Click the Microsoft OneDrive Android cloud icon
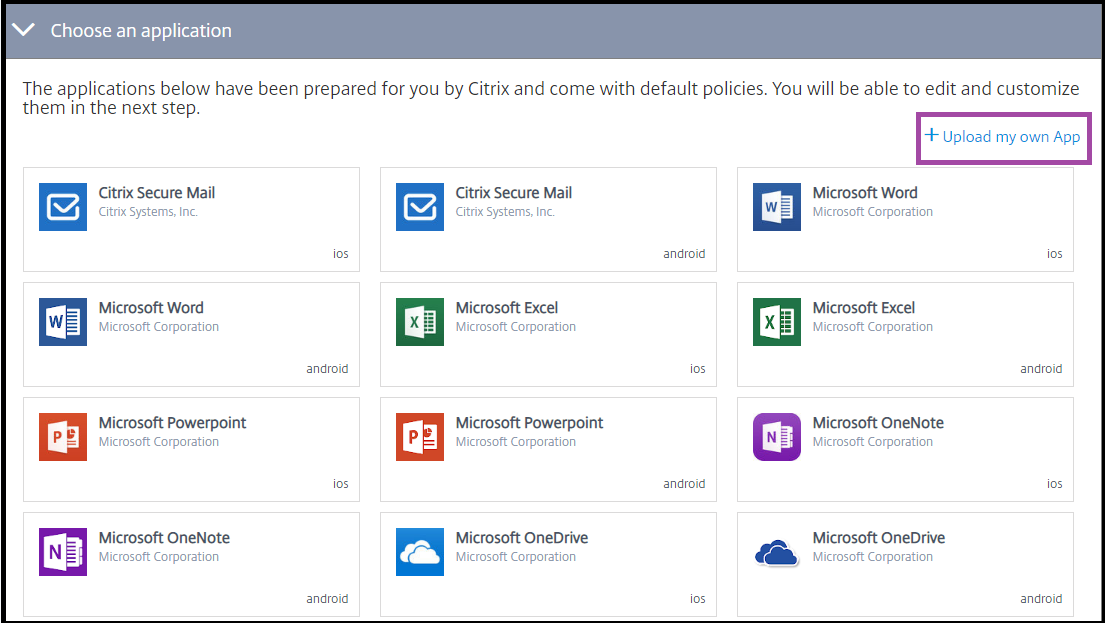Image resolution: width=1105 pixels, height=623 pixels. coord(777,552)
